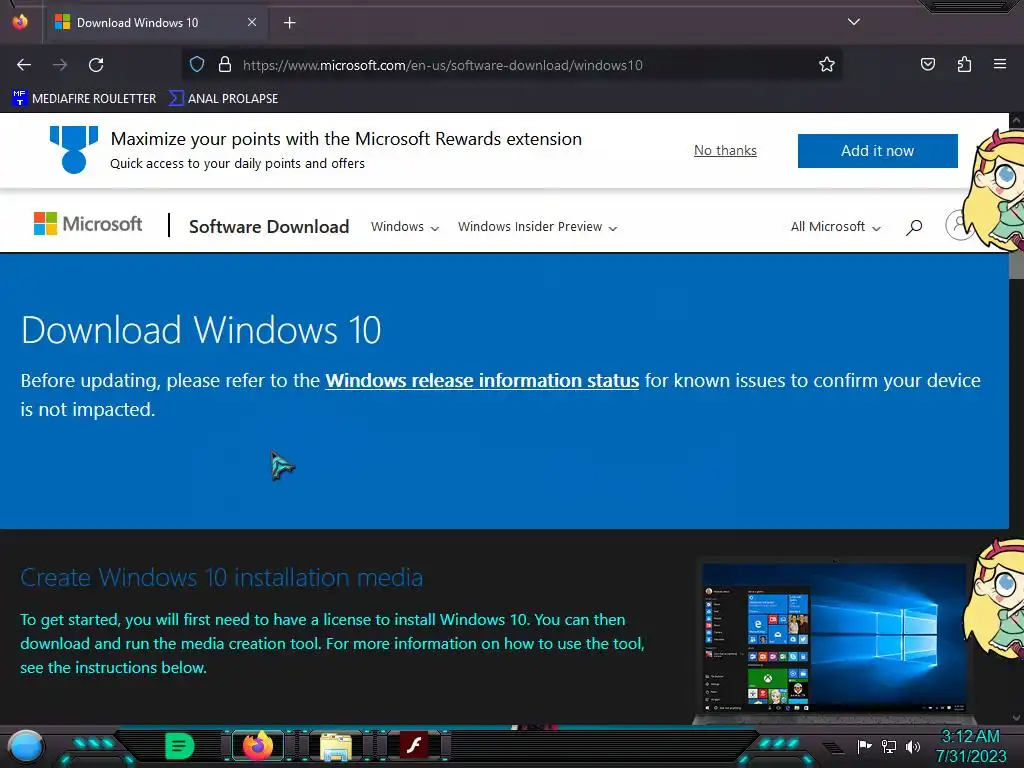This screenshot has height=768, width=1024.
Task: Click the account sign-in avatar
Action: click(959, 225)
